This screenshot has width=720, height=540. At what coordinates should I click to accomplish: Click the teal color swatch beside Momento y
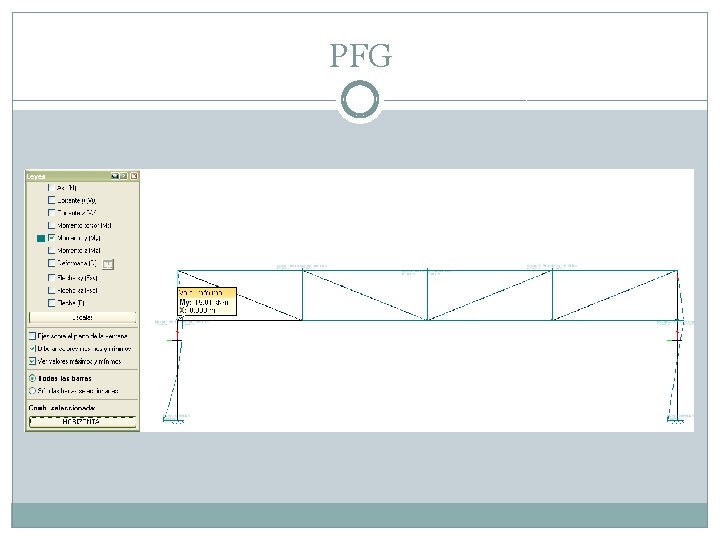[41, 238]
